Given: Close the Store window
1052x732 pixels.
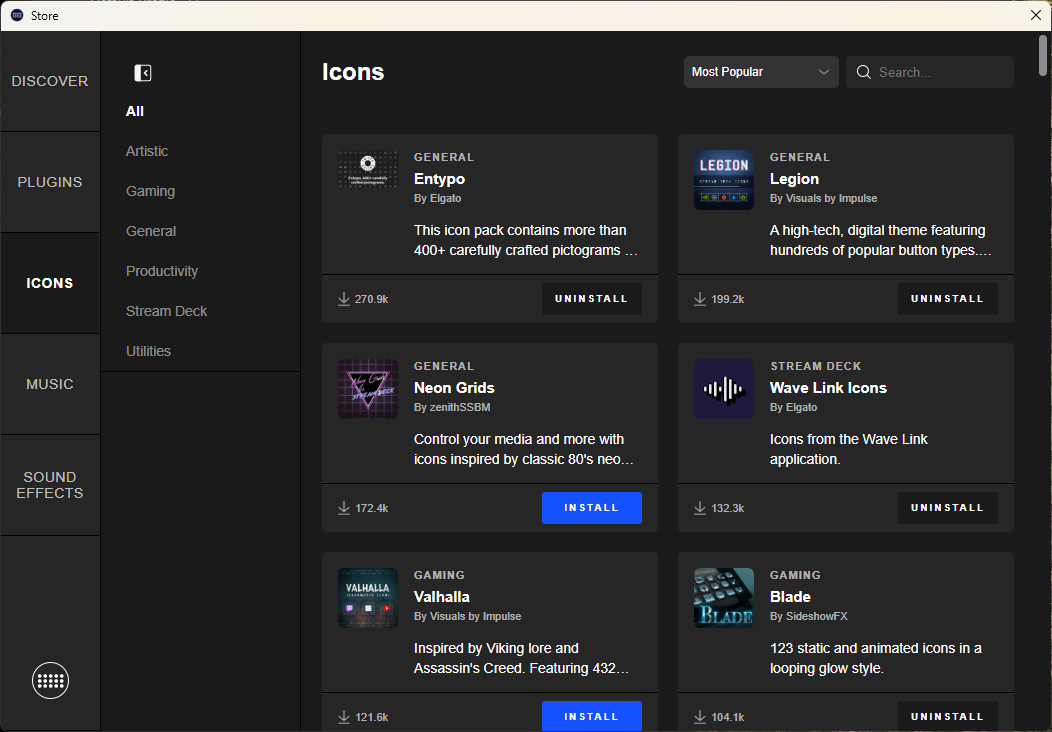Looking at the screenshot, I should (x=1035, y=15).
